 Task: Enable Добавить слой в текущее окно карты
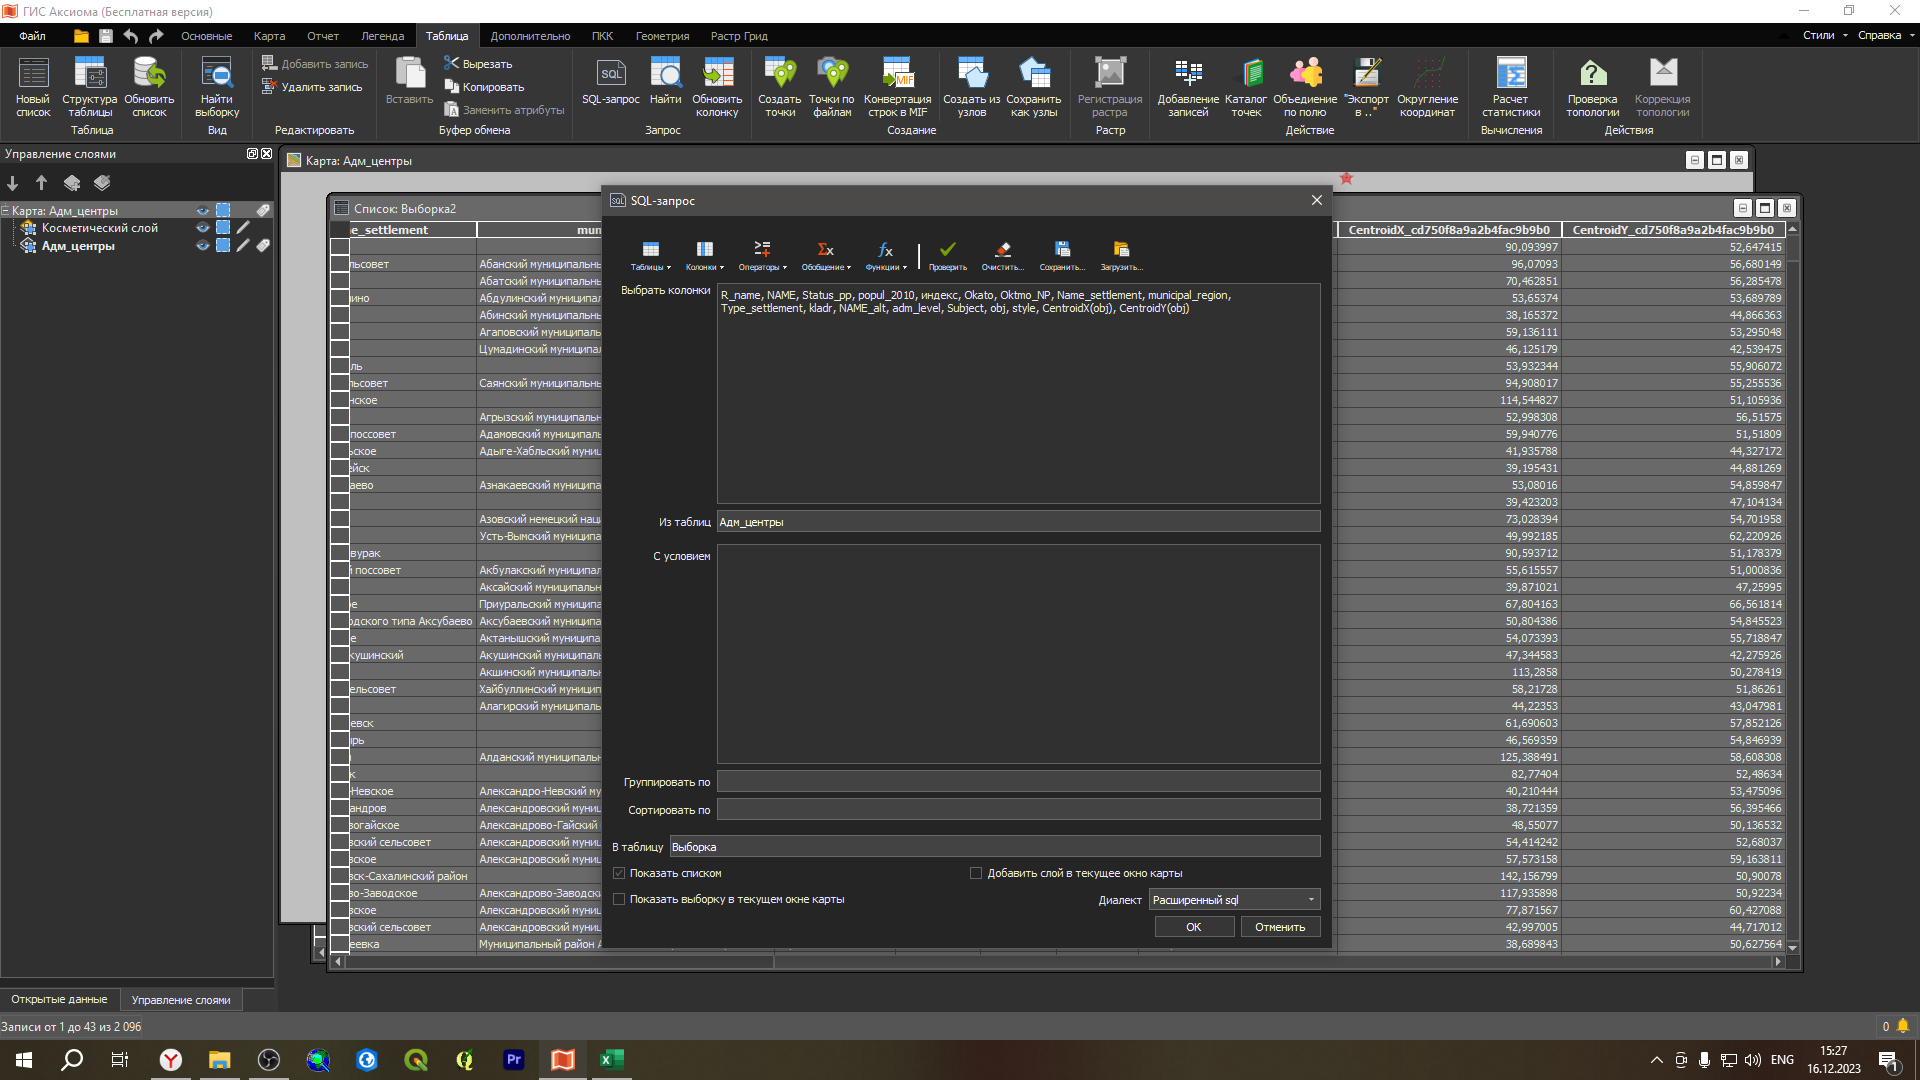pos(976,873)
